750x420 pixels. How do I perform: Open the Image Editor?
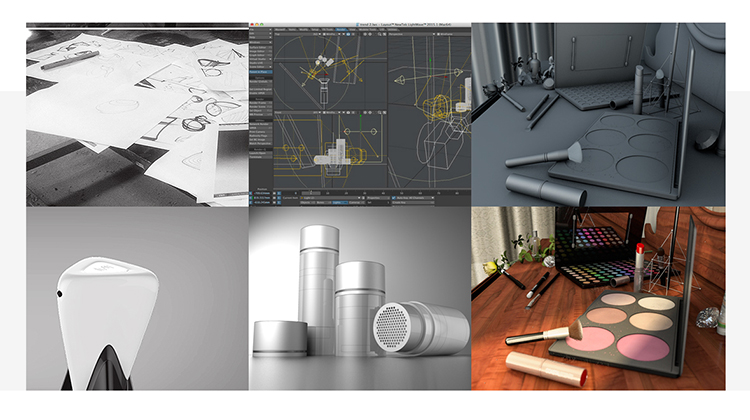[260, 52]
